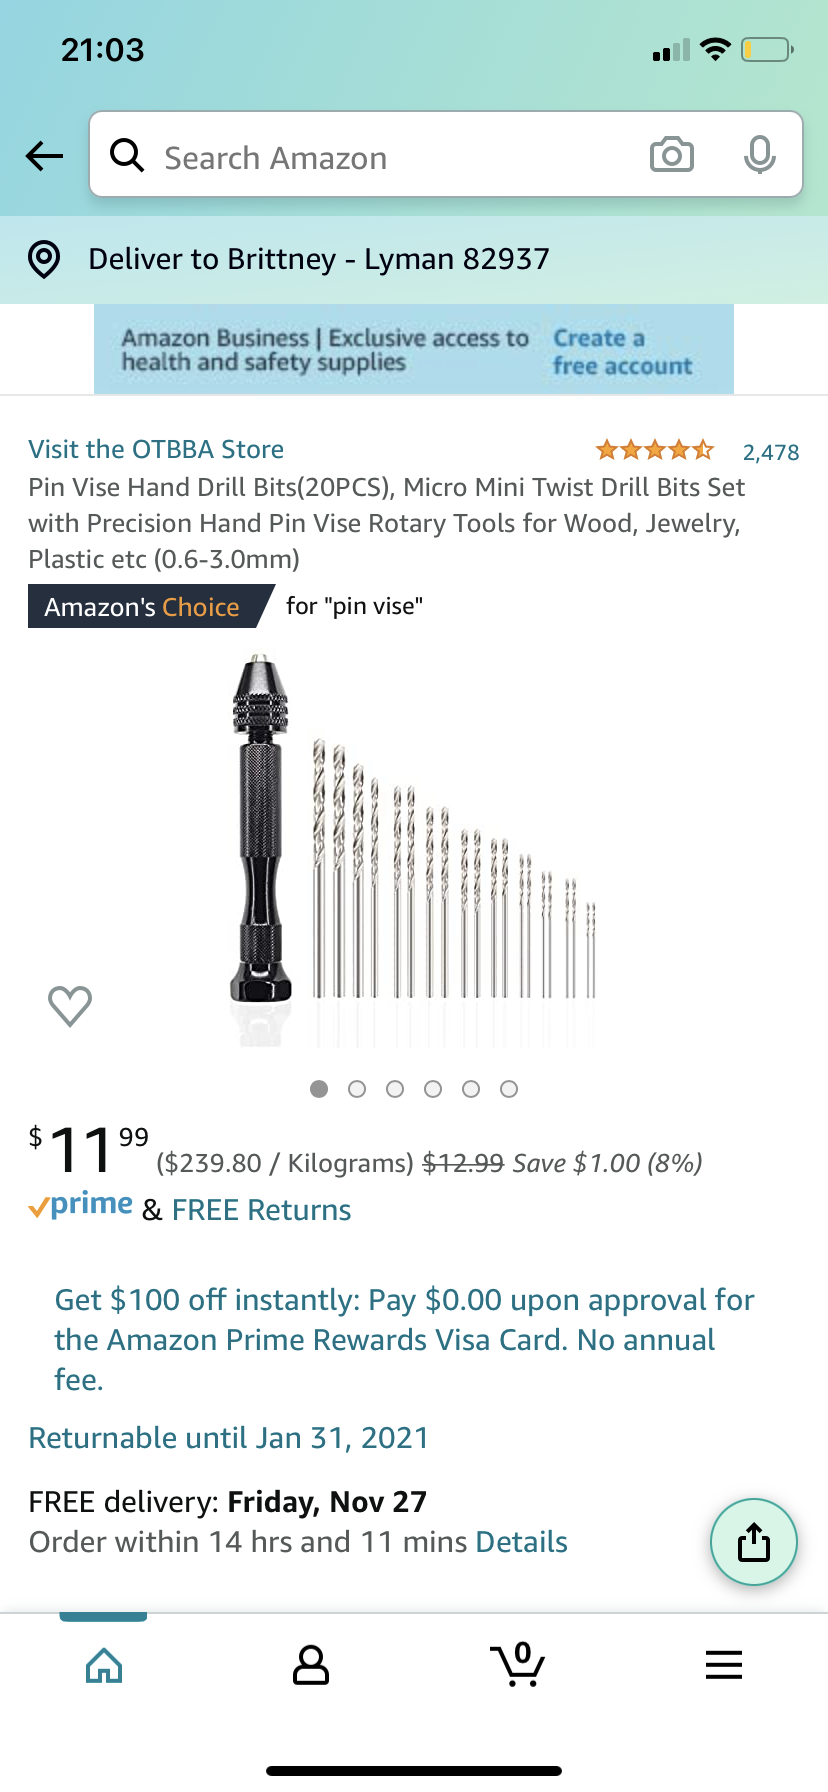
Task: Go to the Home tab
Action: tap(104, 1665)
